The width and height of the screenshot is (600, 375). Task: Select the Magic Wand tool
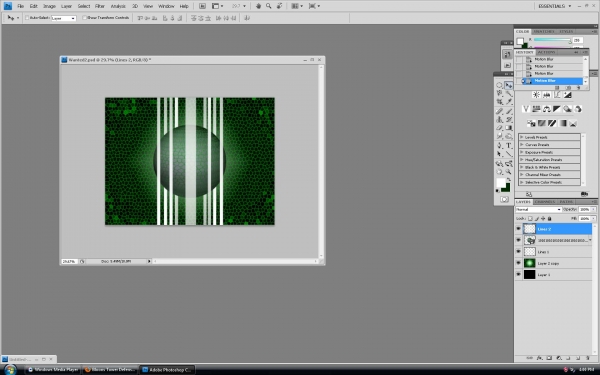coord(509,93)
